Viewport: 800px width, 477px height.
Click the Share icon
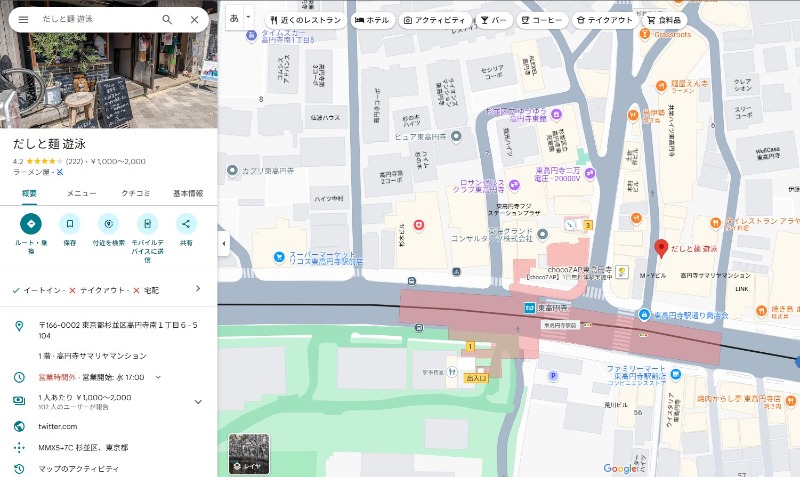pos(186,223)
